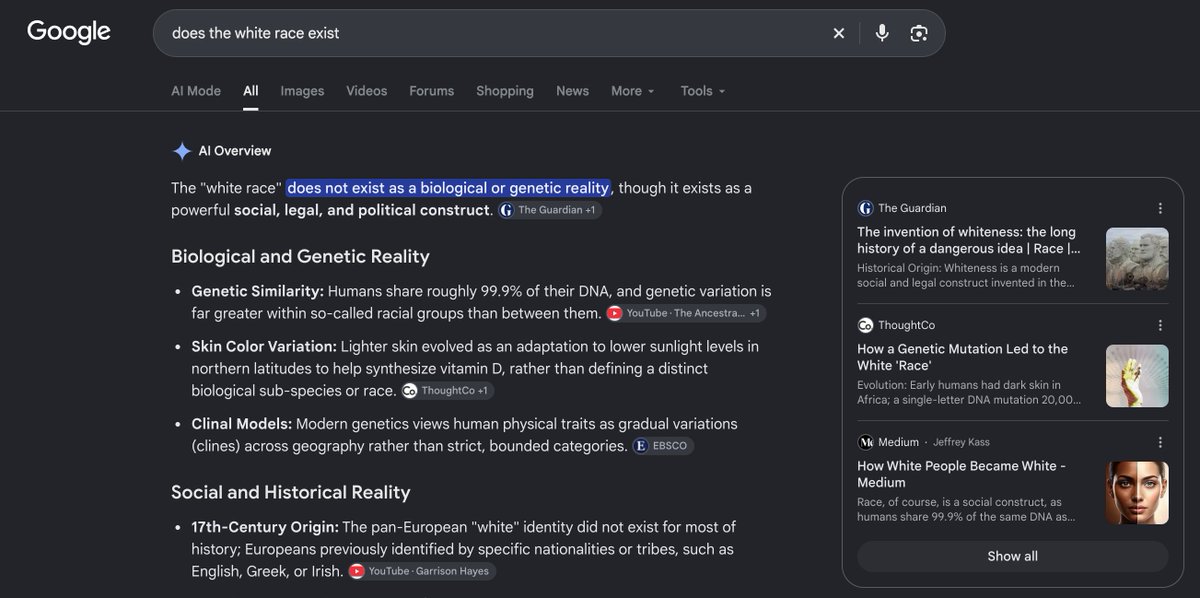
Task: Select the All results tab
Action: pos(251,91)
